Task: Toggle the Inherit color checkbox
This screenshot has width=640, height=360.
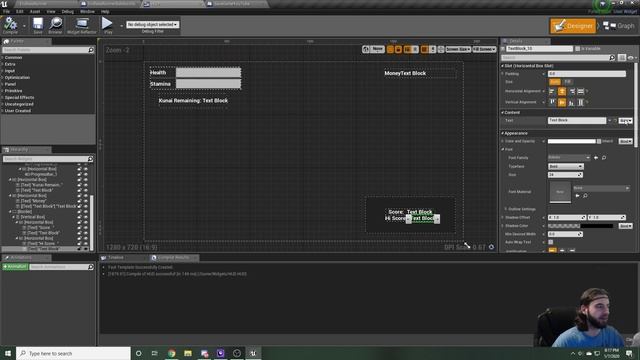Action: click(599, 141)
